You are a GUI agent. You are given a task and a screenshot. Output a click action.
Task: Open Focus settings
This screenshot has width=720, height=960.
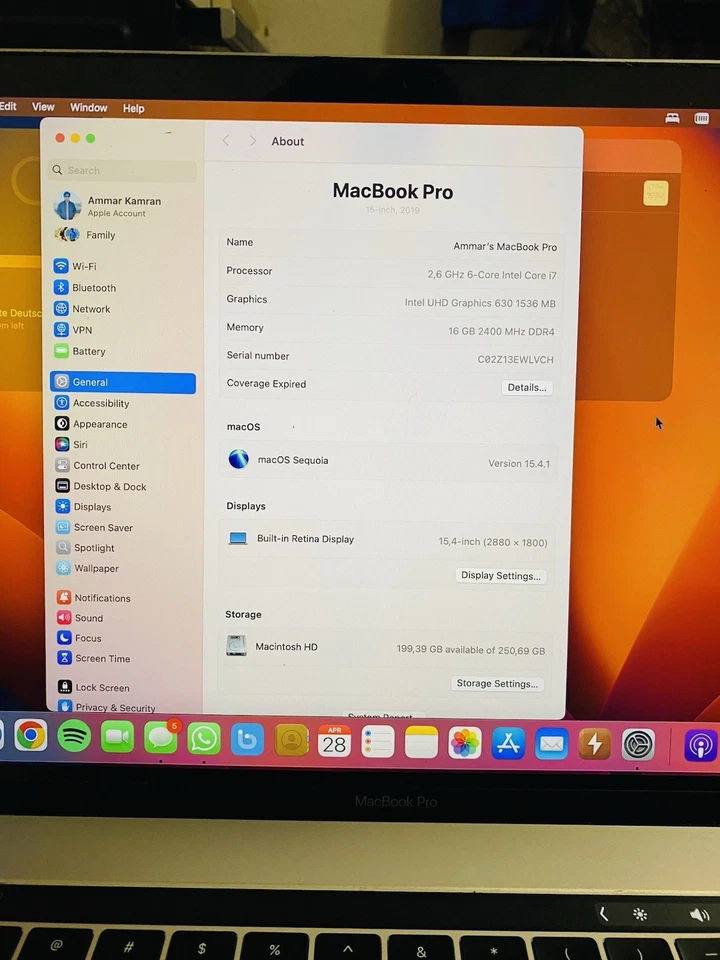80,638
